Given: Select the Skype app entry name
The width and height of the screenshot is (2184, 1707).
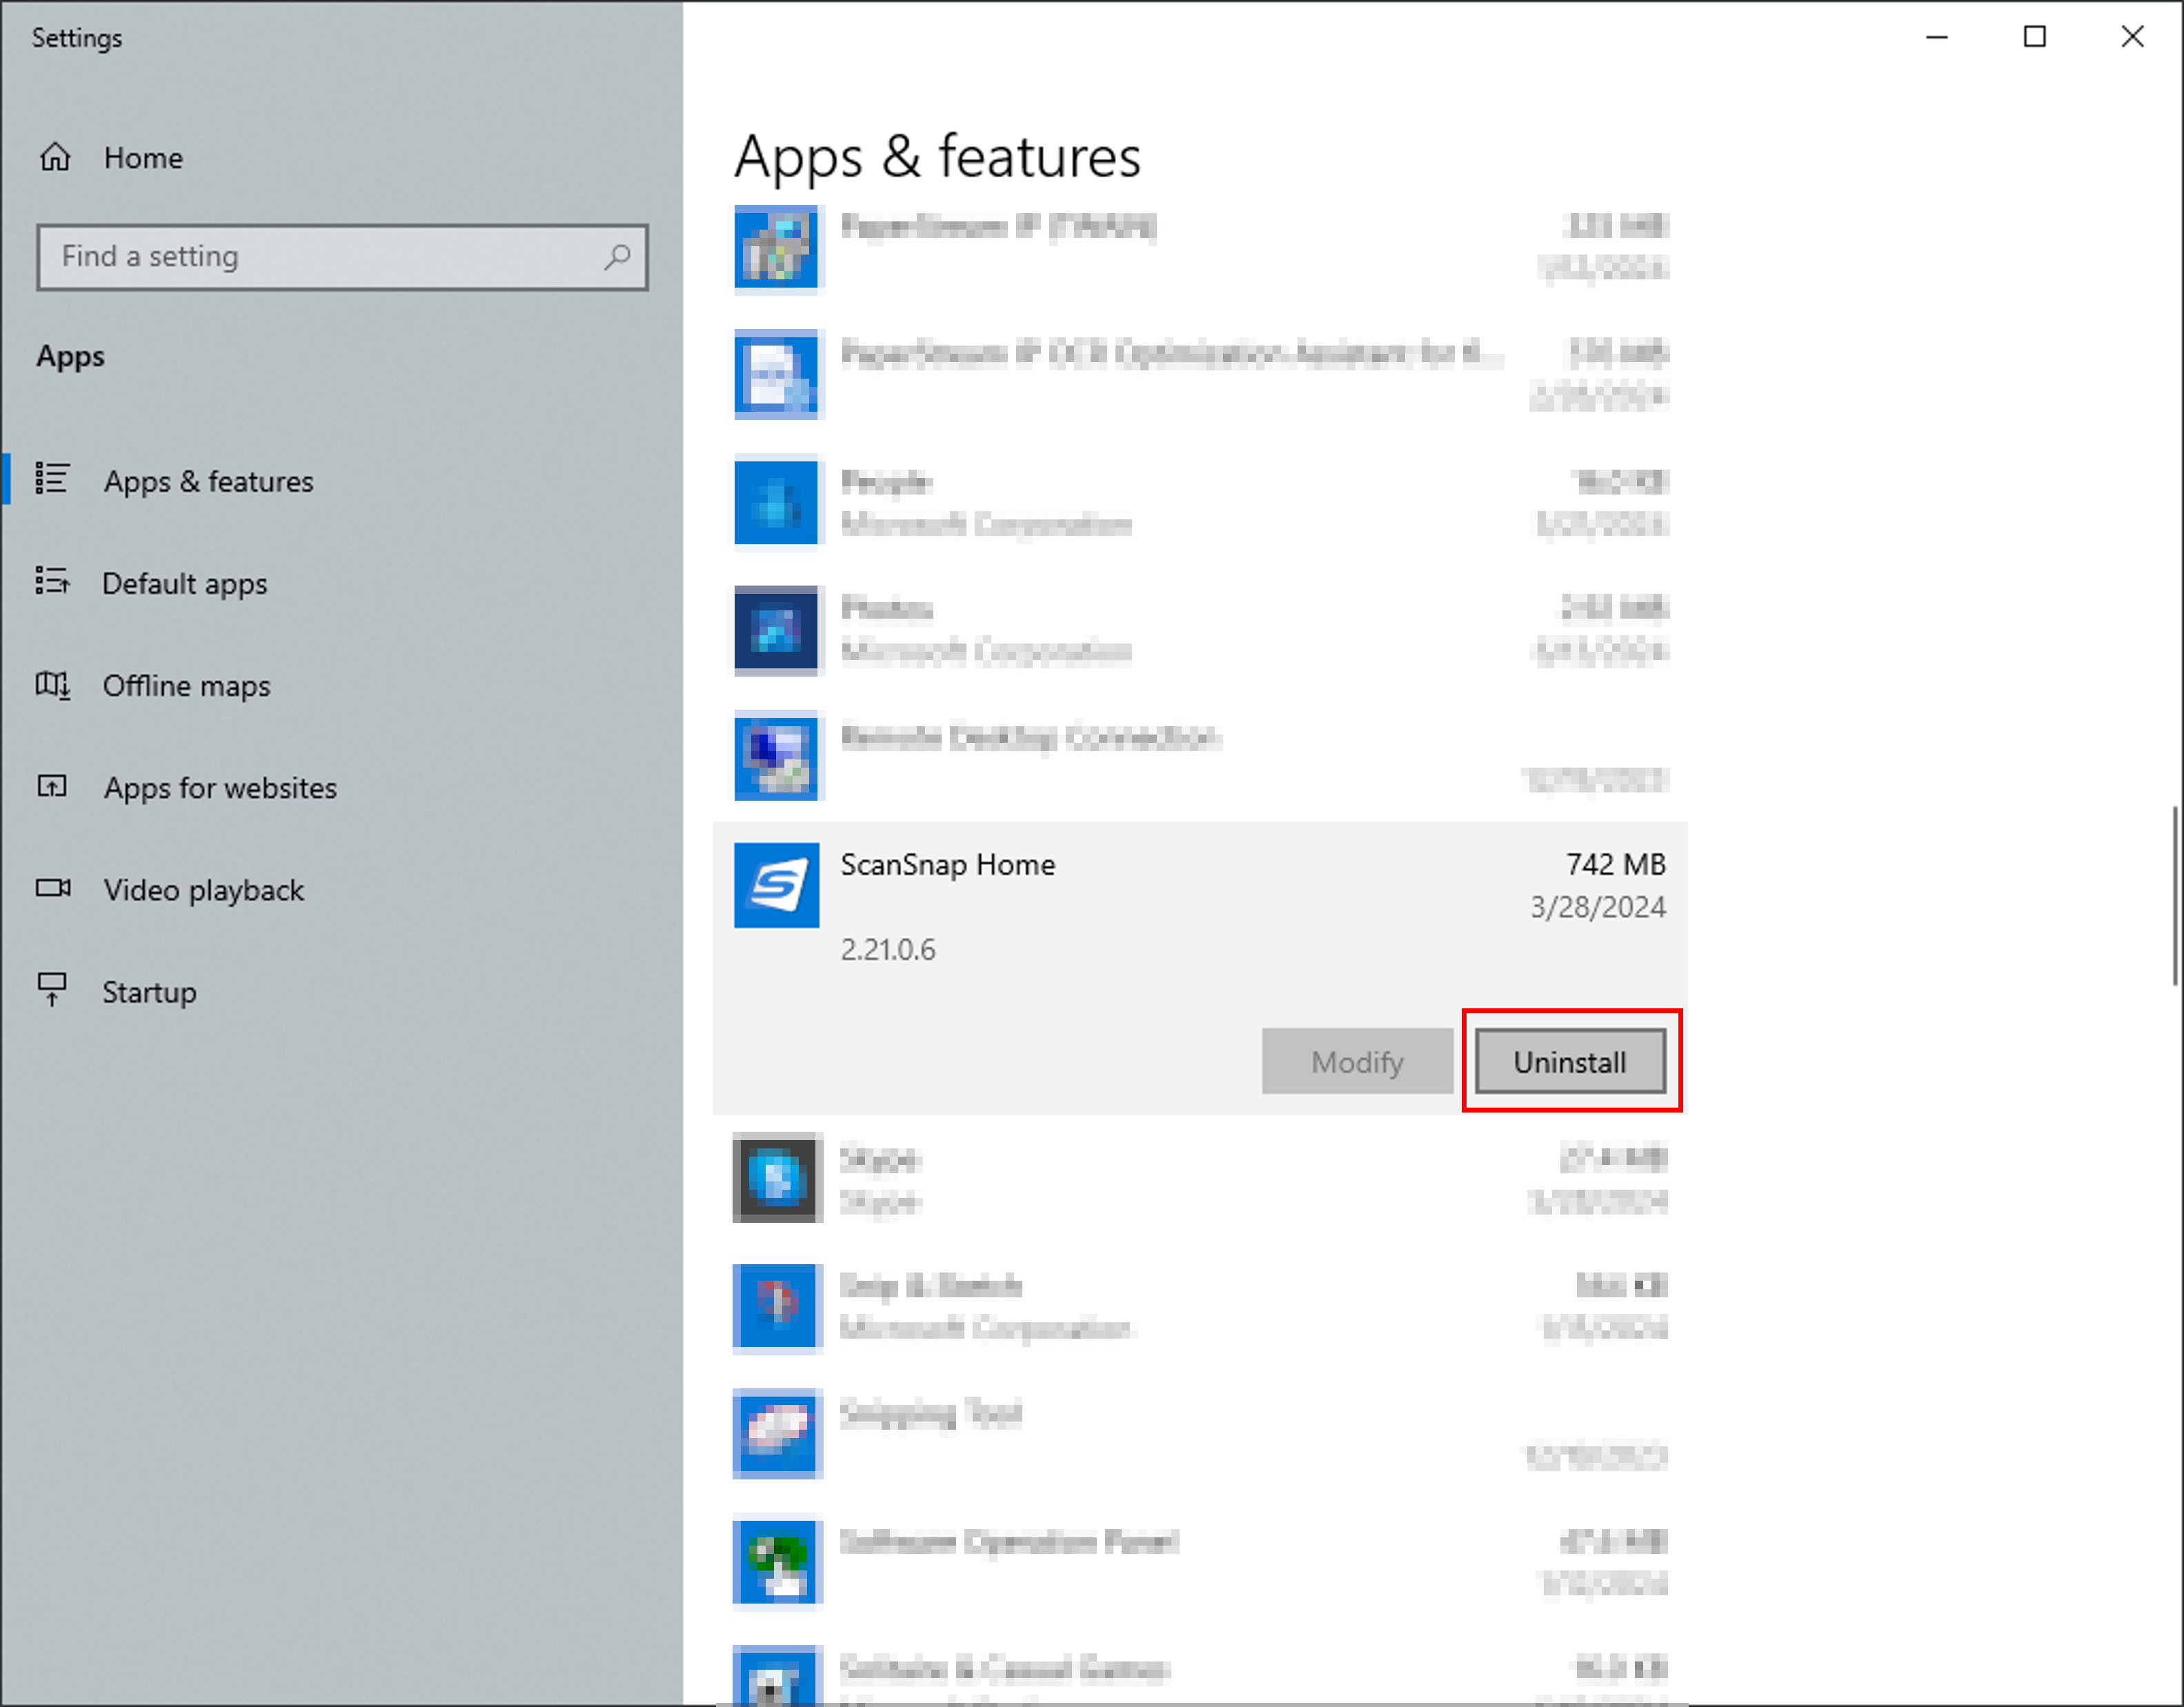Looking at the screenshot, I should tap(879, 1159).
